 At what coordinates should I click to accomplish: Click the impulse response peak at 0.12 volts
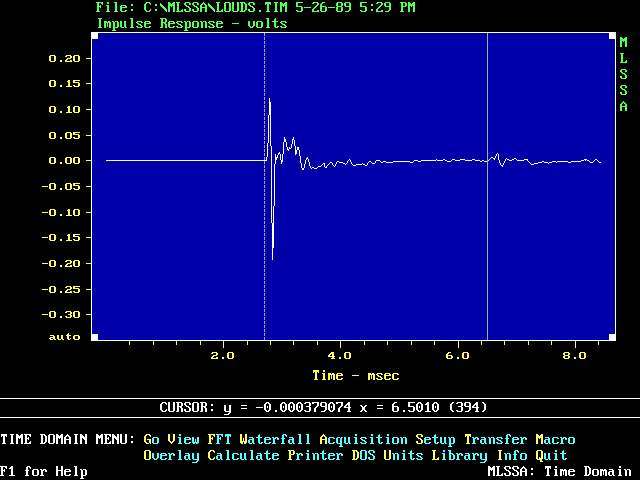coord(269,99)
